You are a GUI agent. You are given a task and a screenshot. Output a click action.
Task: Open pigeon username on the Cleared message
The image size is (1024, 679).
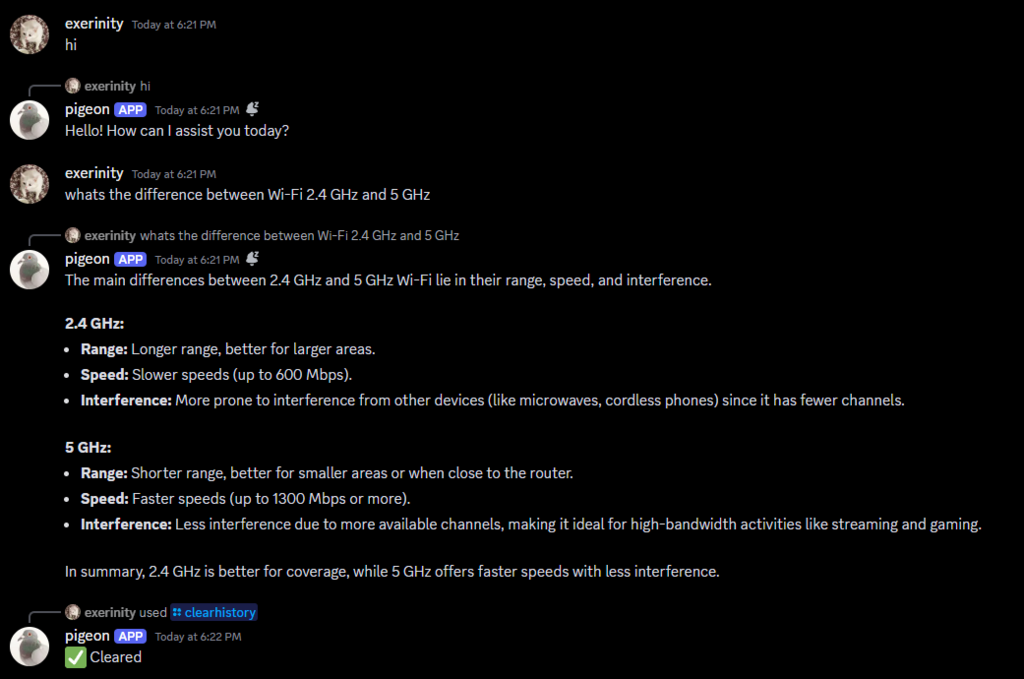(87, 636)
